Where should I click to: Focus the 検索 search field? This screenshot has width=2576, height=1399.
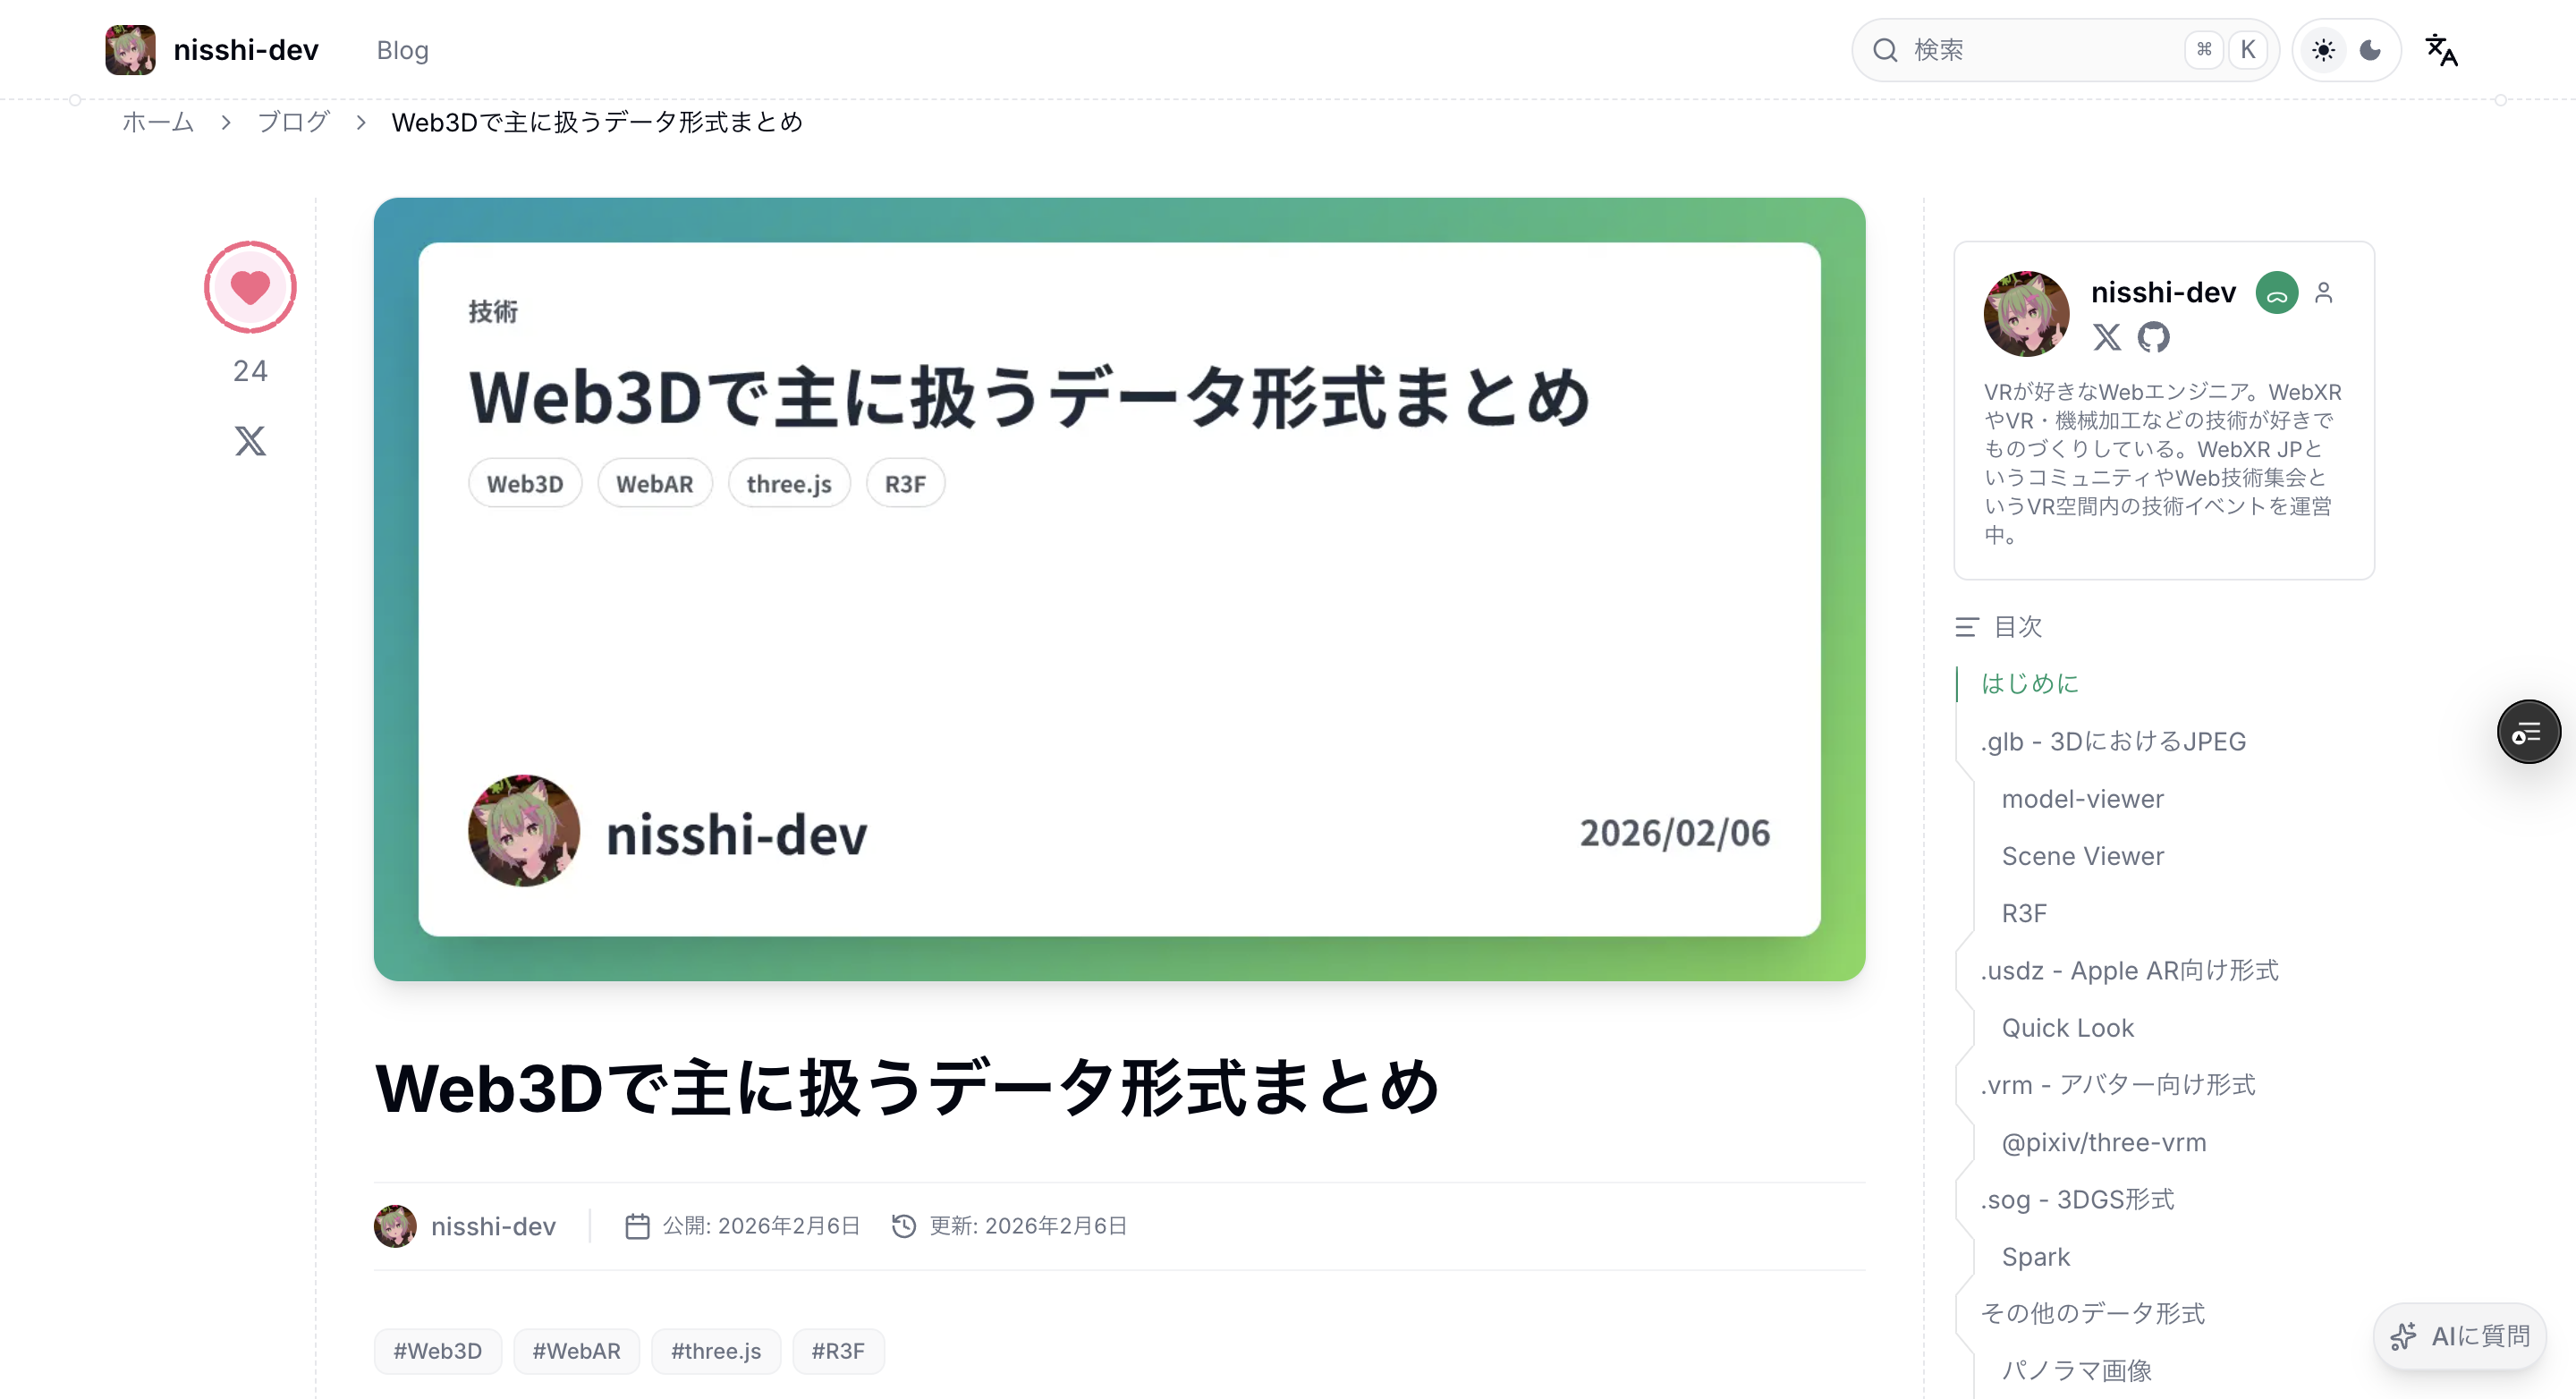[x=2040, y=50]
